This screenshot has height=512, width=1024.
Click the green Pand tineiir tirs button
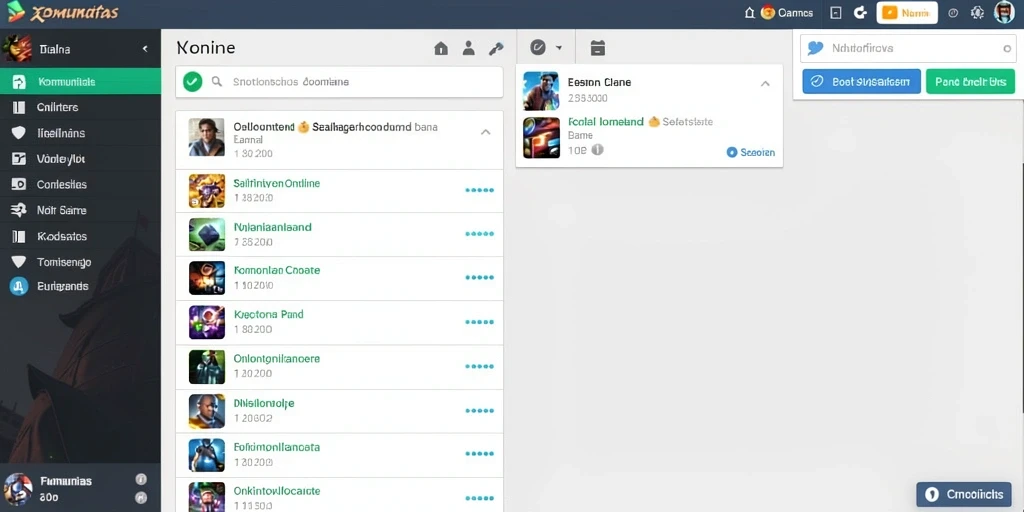970,82
